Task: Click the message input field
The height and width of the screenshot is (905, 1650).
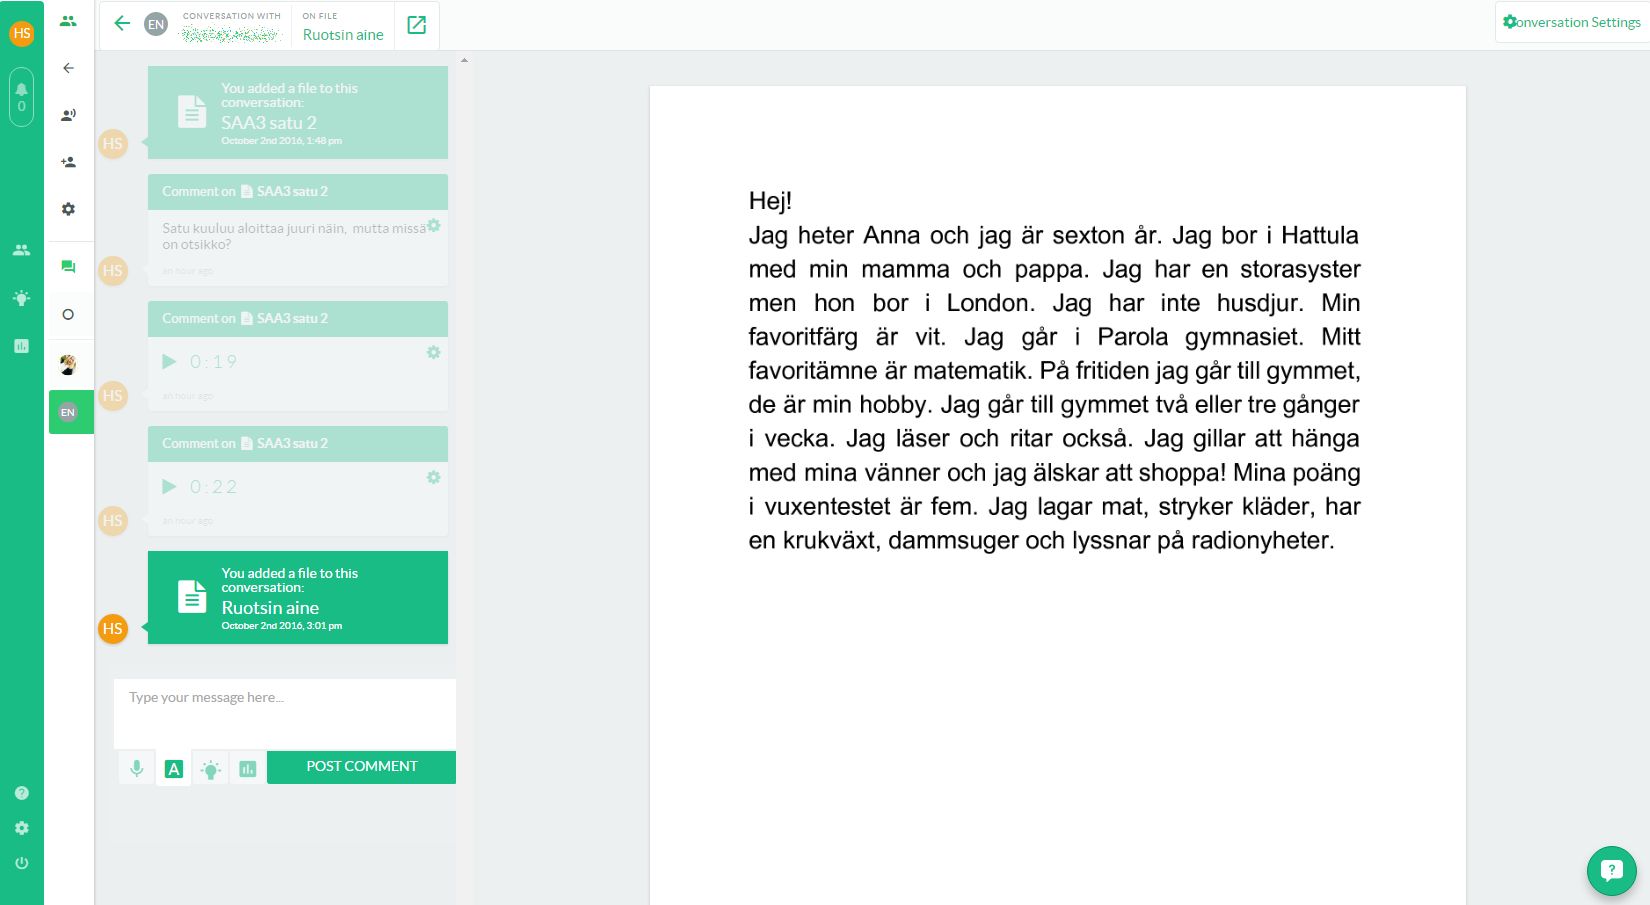Action: pos(284,712)
